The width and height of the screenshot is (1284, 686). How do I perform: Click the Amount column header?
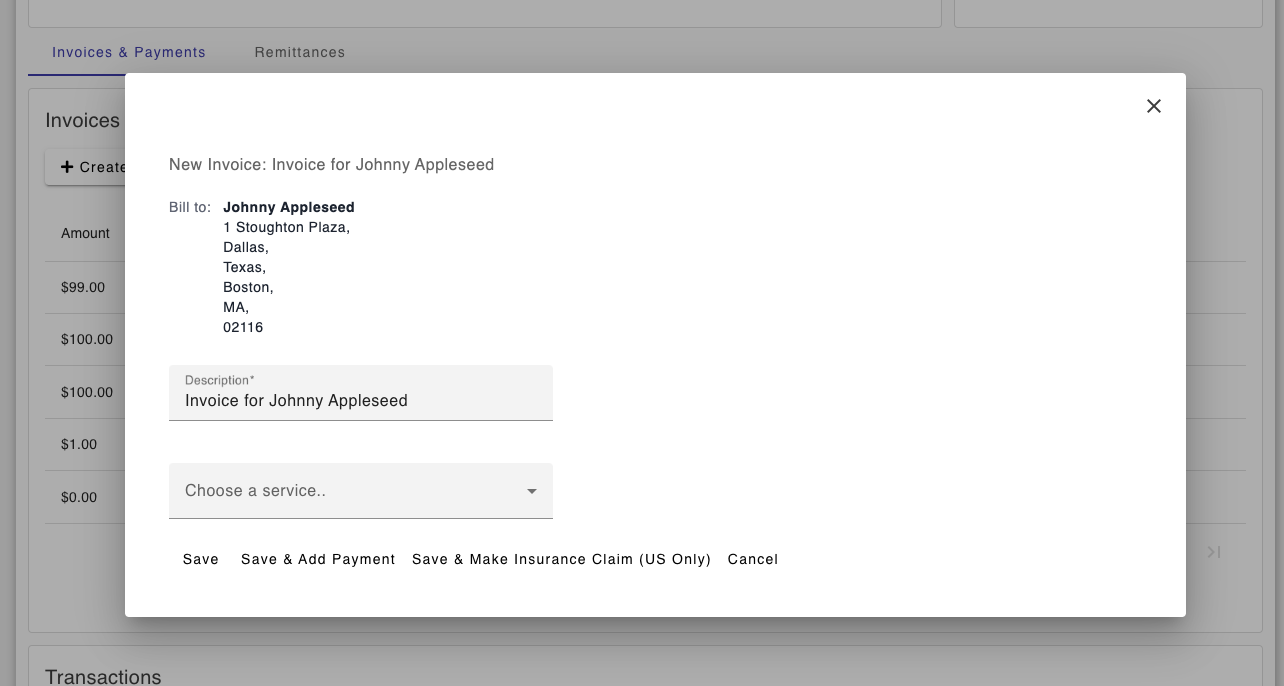click(85, 233)
